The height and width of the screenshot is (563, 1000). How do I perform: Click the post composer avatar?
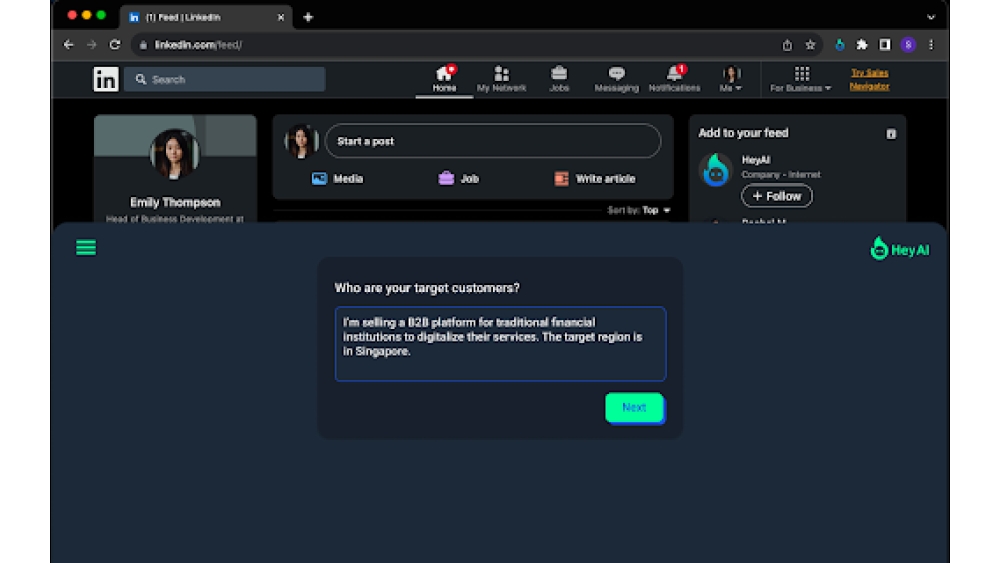(x=301, y=141)
